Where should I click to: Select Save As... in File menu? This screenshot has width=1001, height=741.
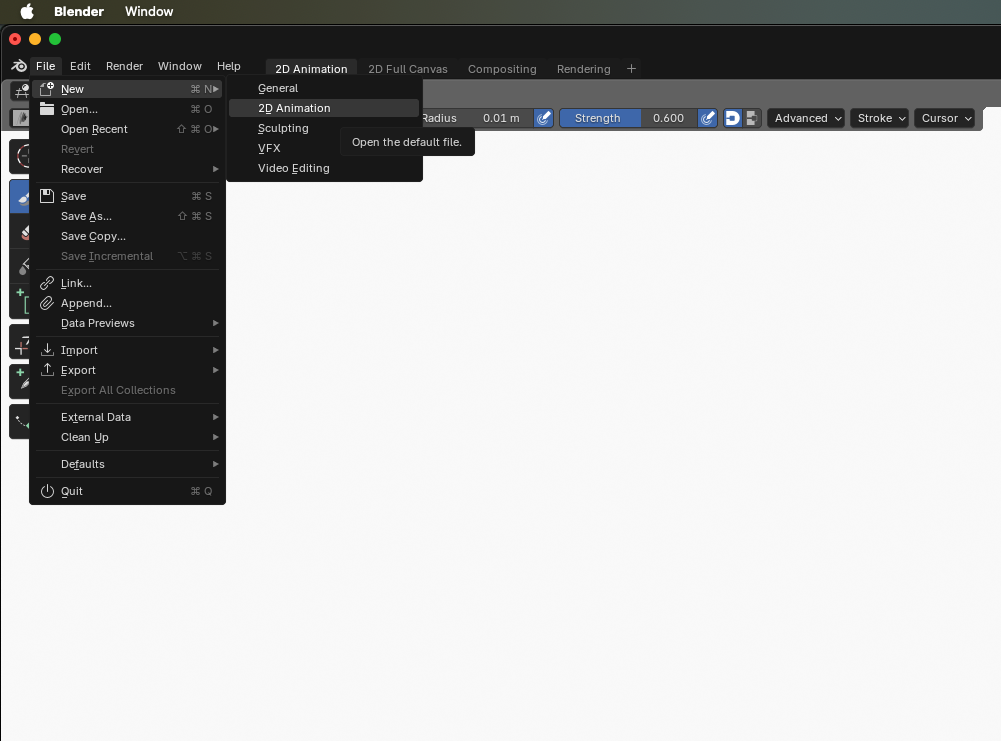(x=86, y=216)
